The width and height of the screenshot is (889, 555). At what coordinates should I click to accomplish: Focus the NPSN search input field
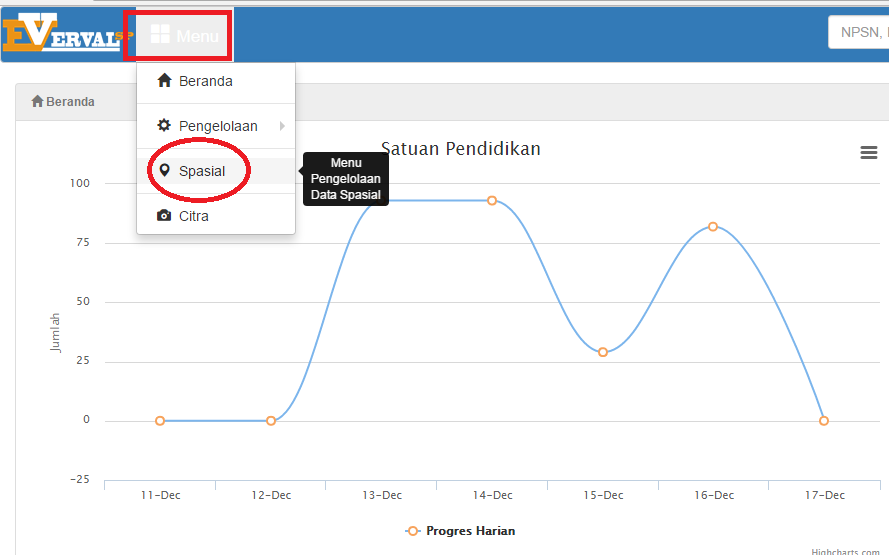tap(858, 32)
